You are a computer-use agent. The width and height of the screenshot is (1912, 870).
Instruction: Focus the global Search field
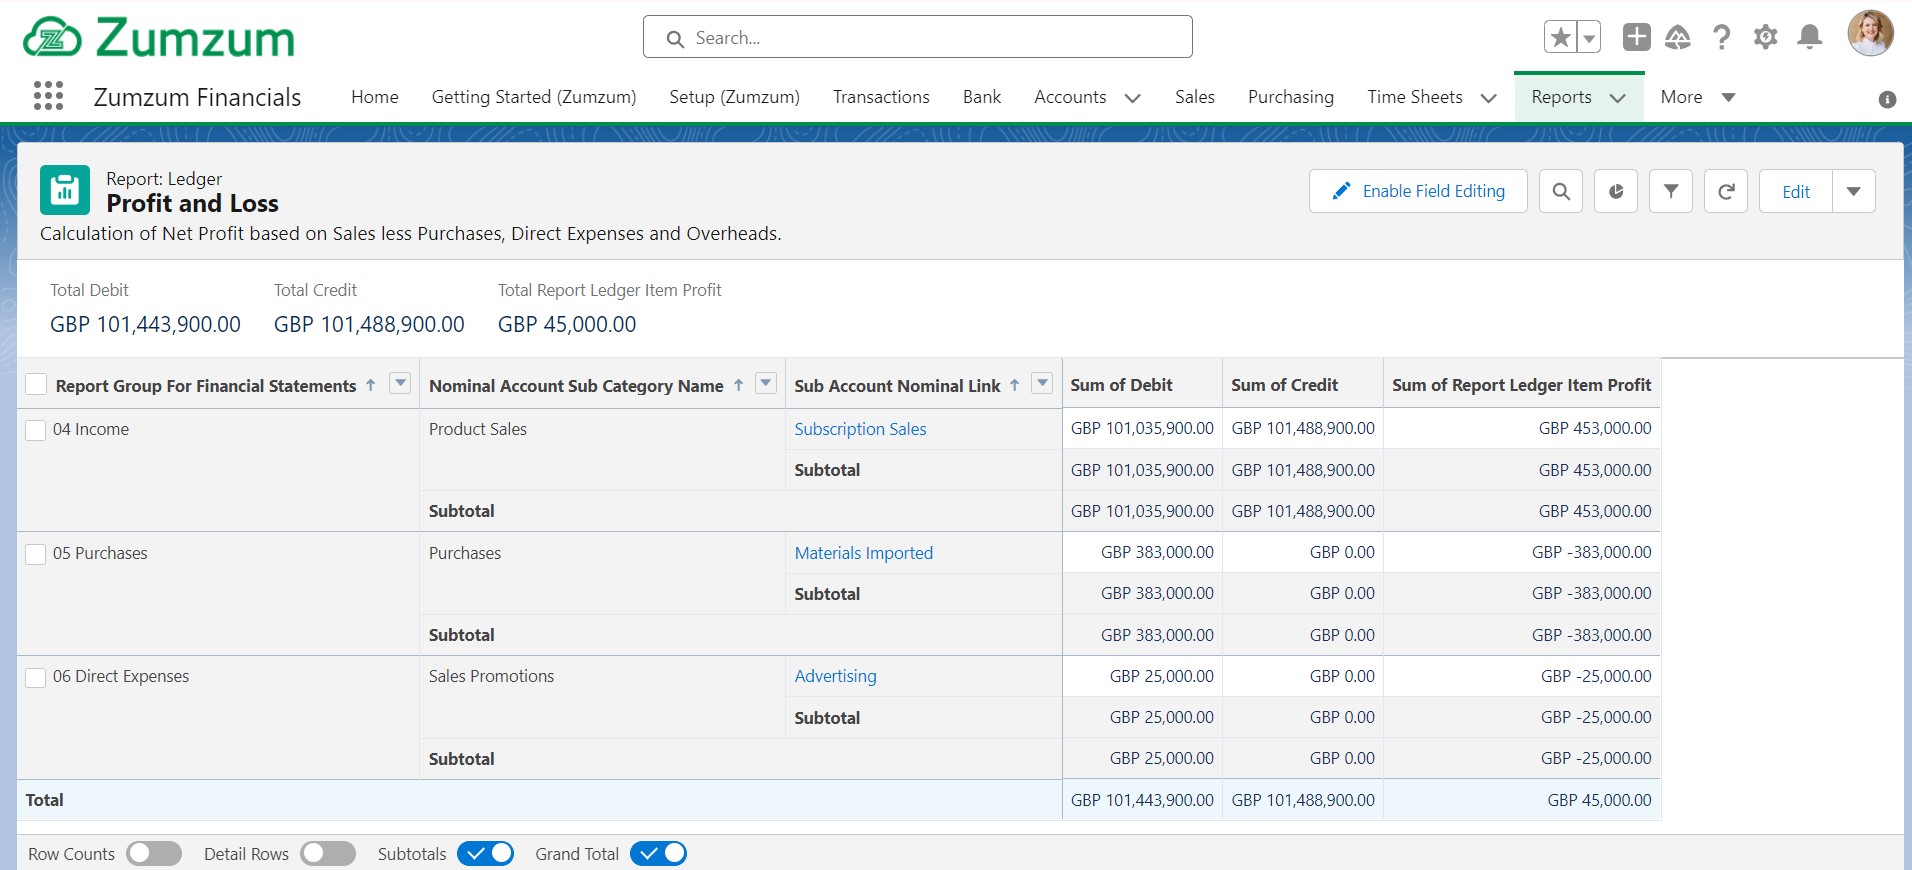click(918, 37)
